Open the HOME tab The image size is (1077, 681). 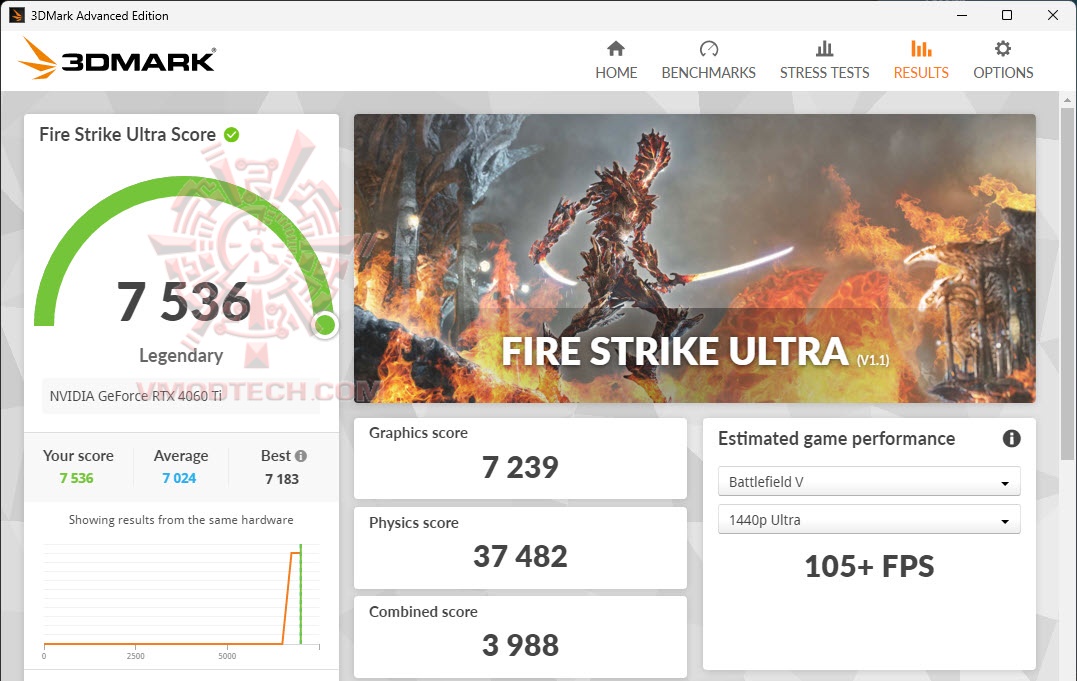(615, 60)
